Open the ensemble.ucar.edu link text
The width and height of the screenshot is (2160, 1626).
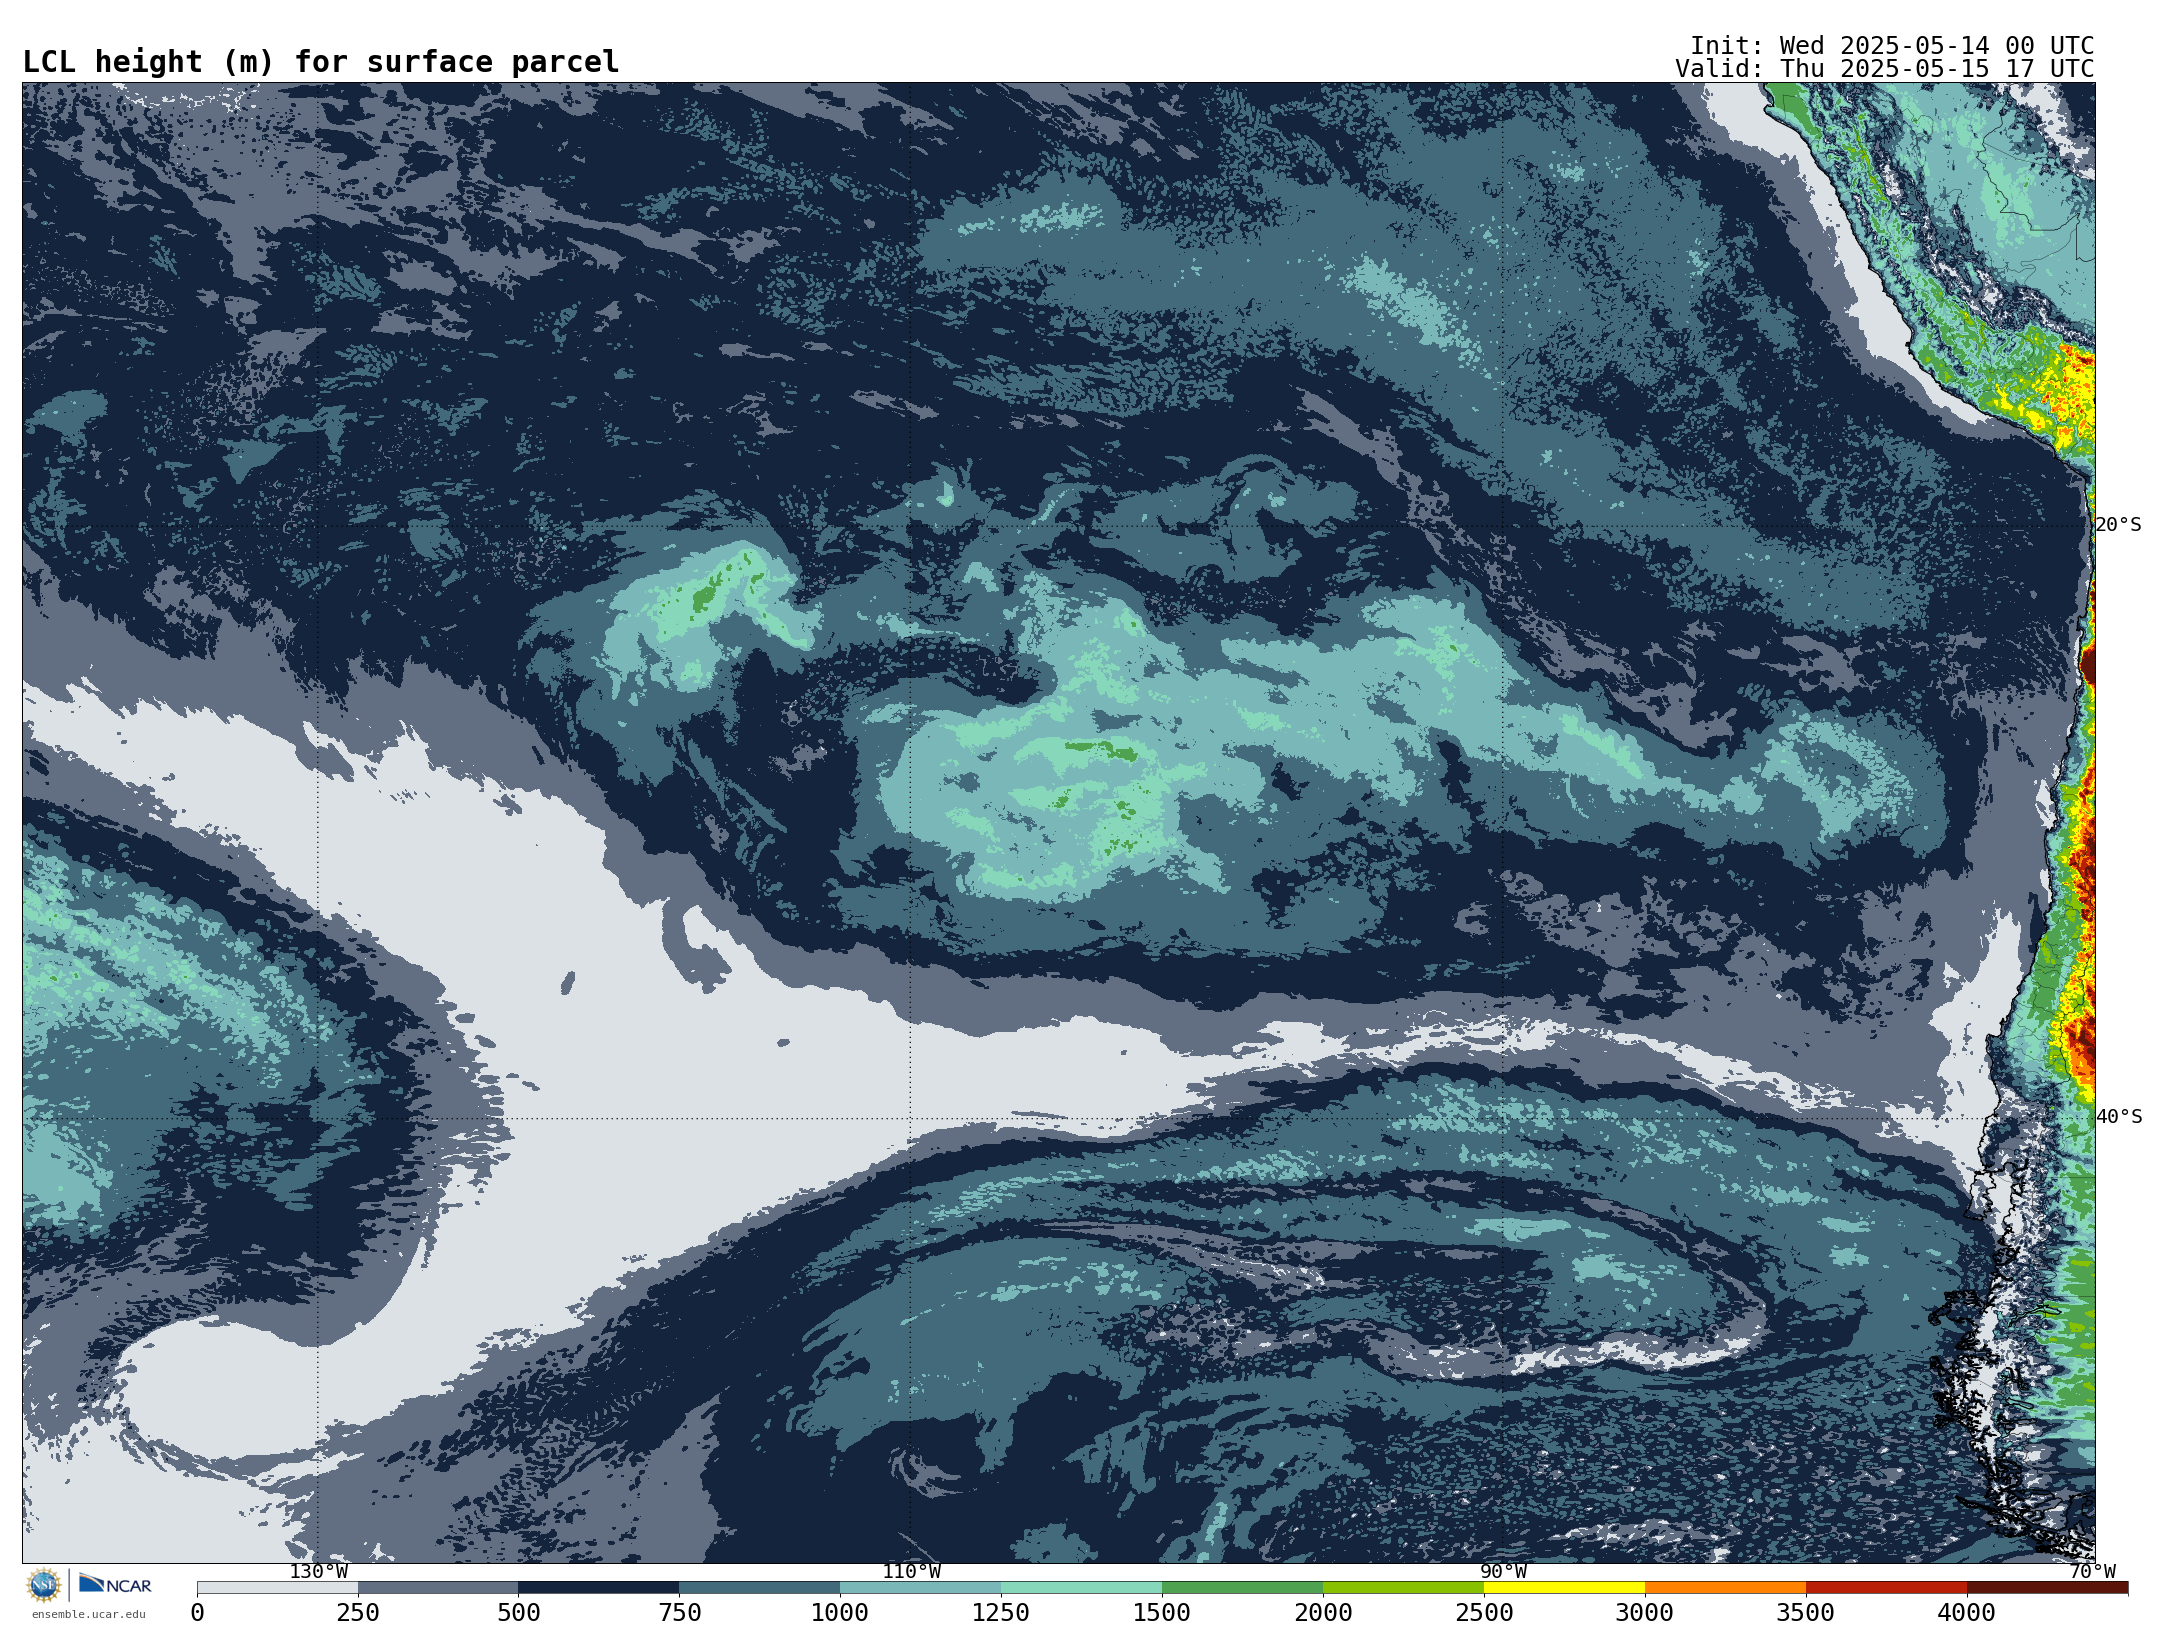coord(89,1614)
